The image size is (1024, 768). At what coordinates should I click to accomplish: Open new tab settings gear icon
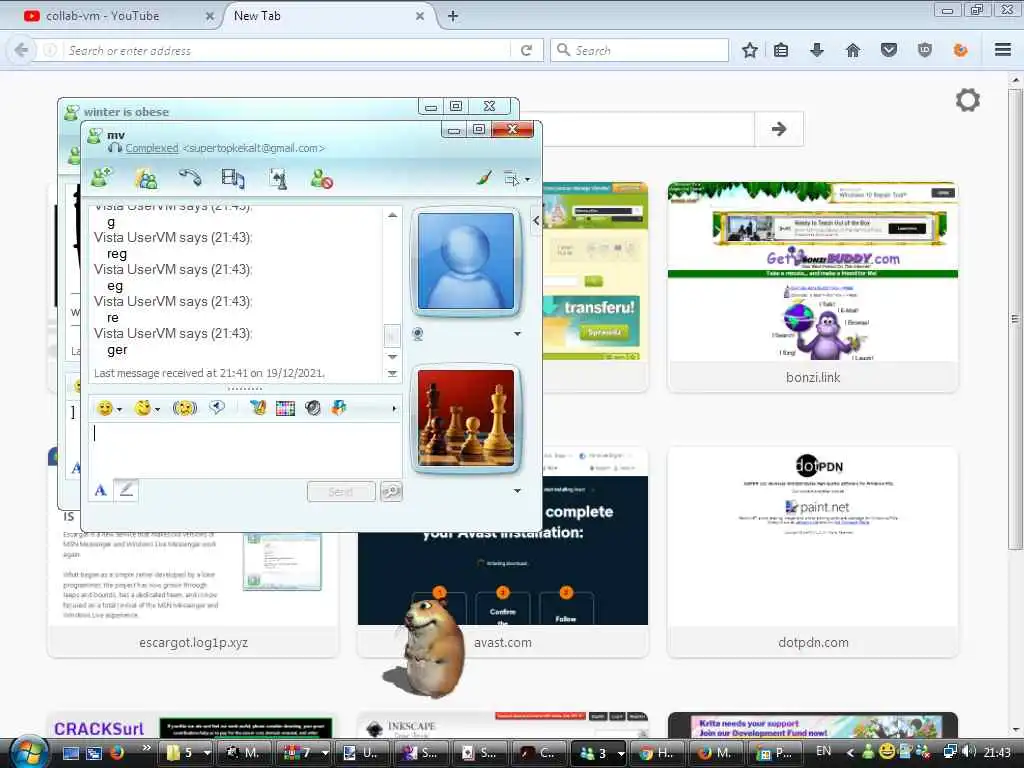968,100
